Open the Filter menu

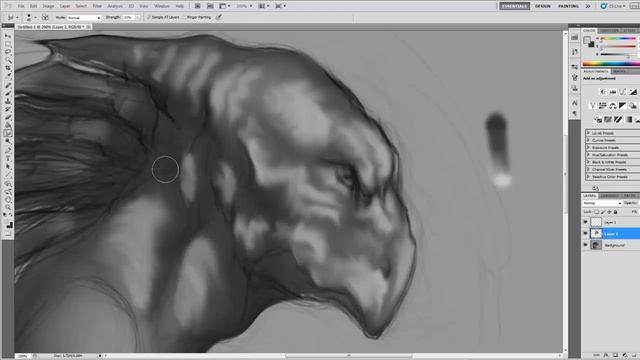click(97, 6)
